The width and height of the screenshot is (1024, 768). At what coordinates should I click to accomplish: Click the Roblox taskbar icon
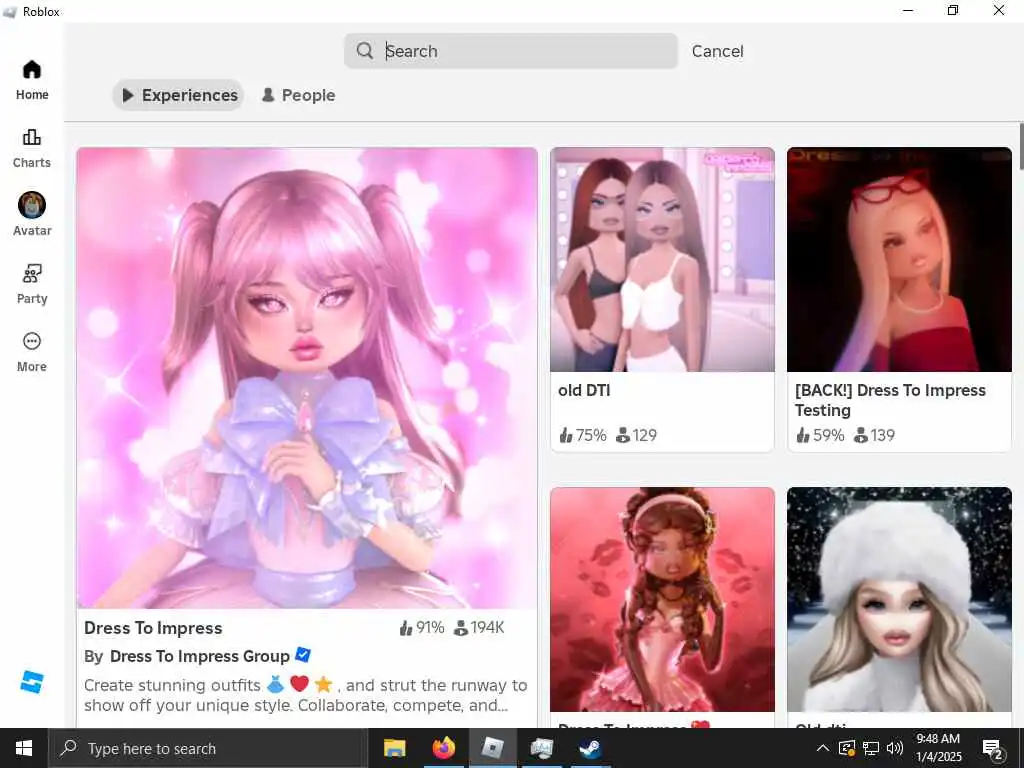(x=492, y=748)
